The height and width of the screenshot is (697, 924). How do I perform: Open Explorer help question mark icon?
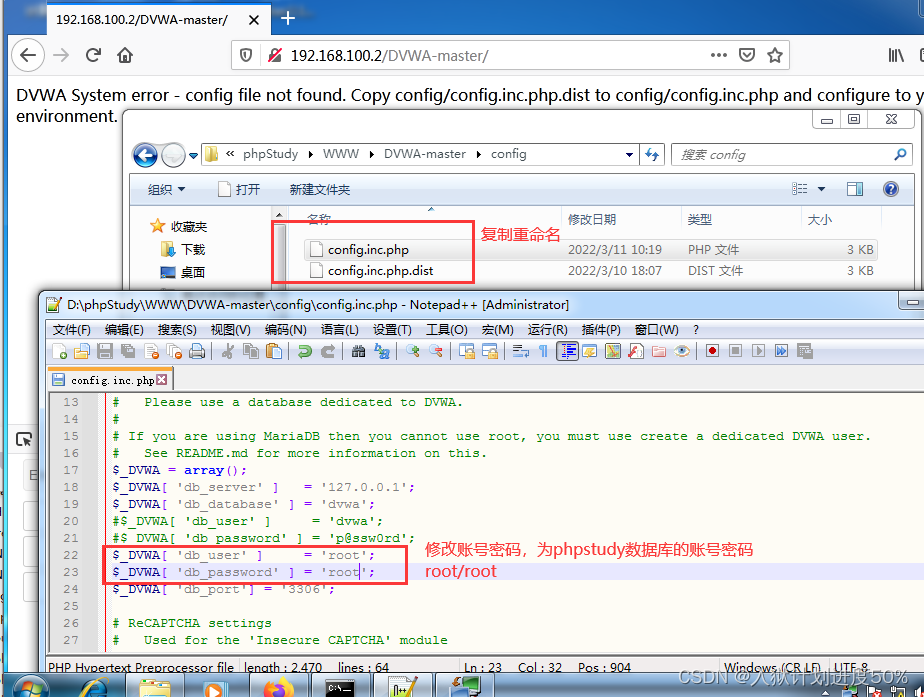click(891, 189)
